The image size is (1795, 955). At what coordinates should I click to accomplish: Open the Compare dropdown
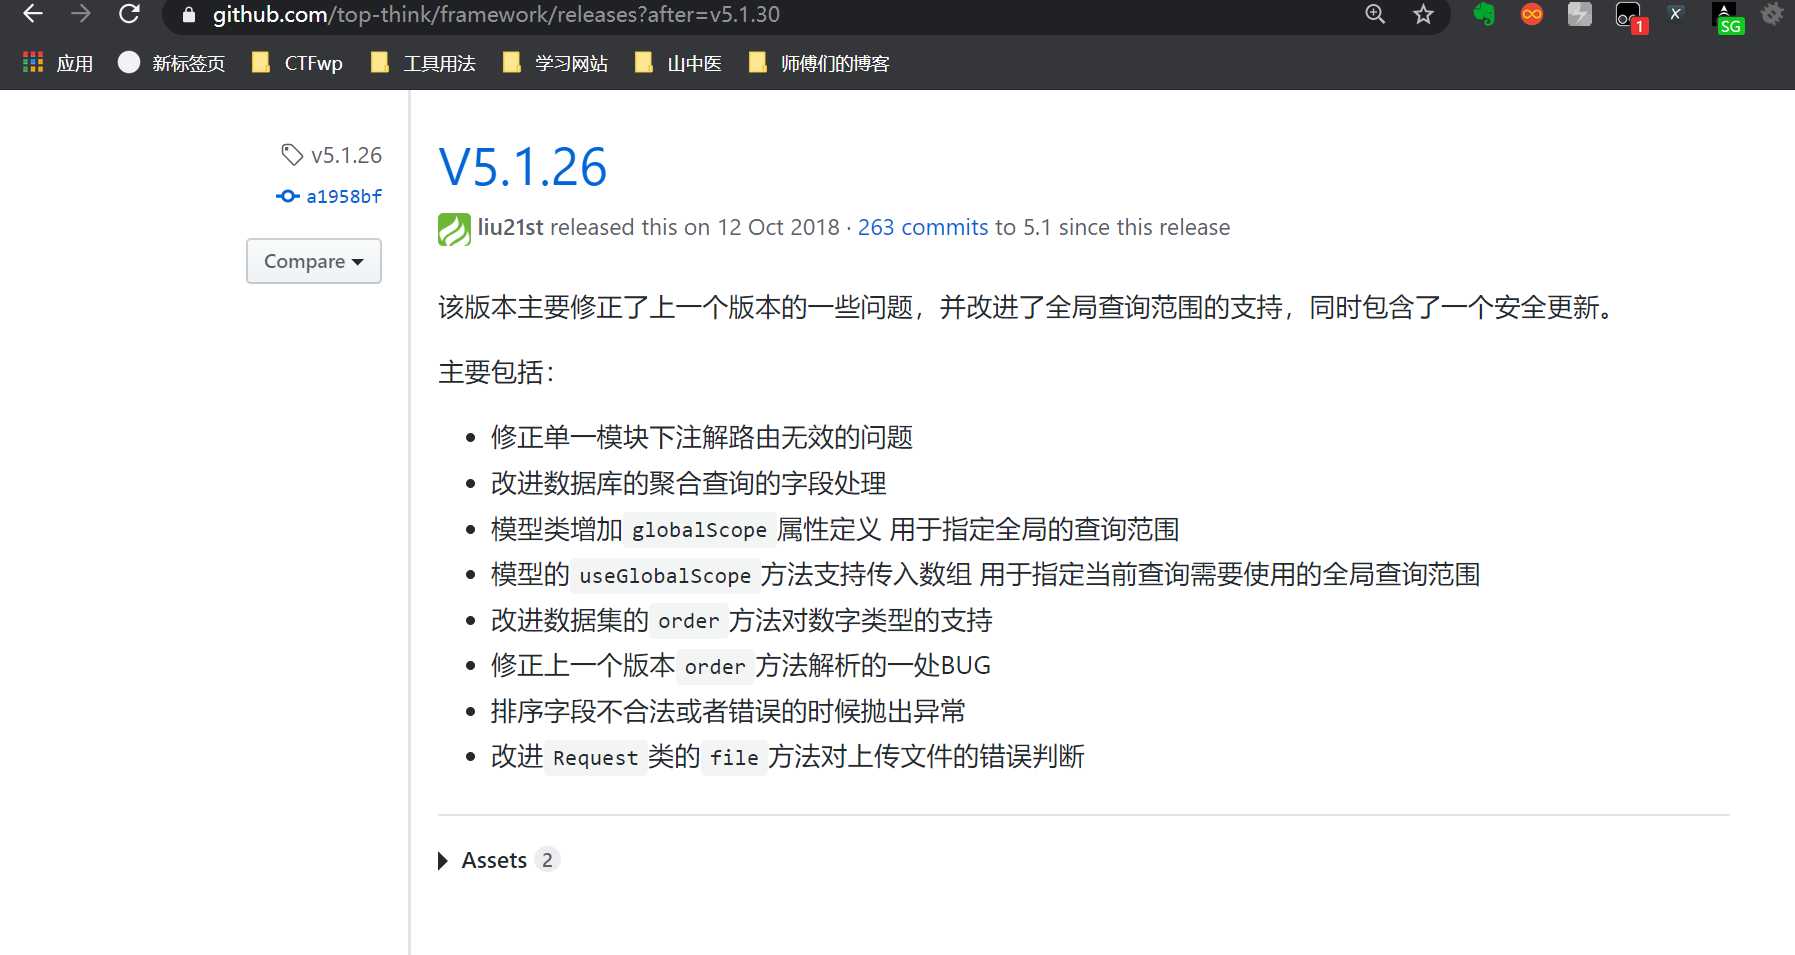click(x=314, y=261)
